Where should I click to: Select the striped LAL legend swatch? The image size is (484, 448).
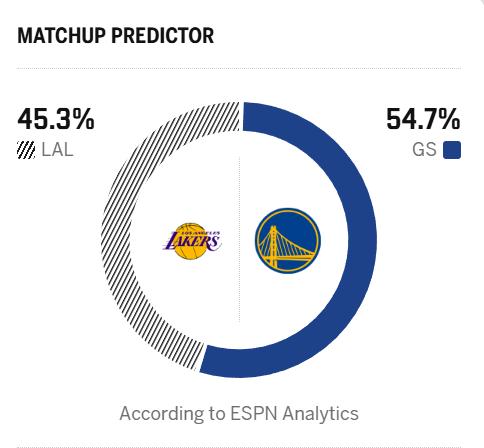coord(26,150)
